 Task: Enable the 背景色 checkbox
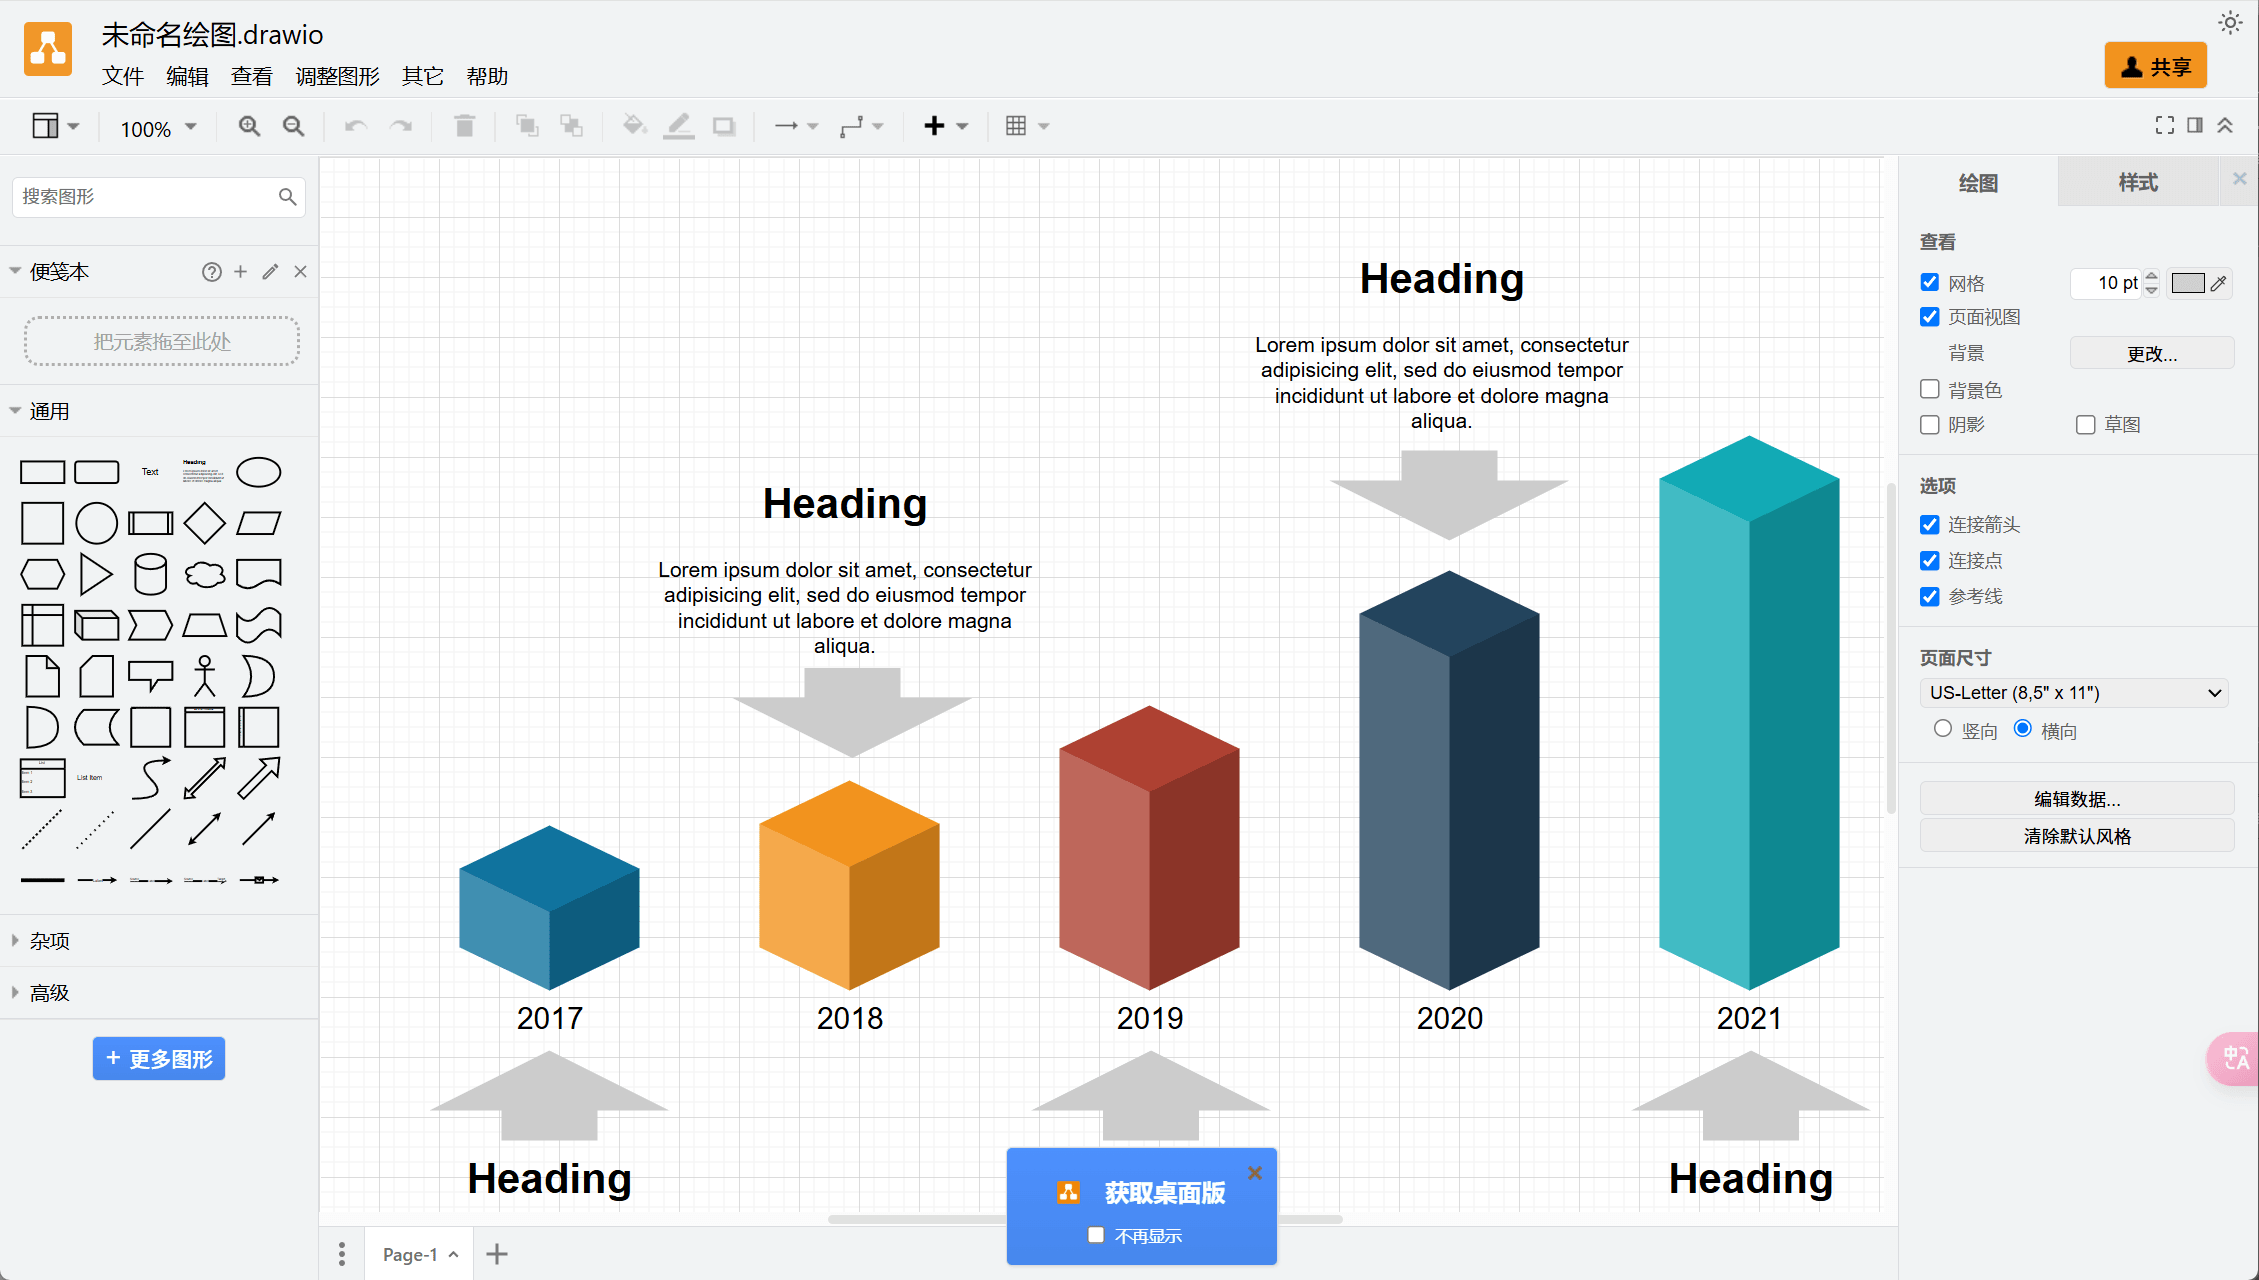(x=1929, y=389)
